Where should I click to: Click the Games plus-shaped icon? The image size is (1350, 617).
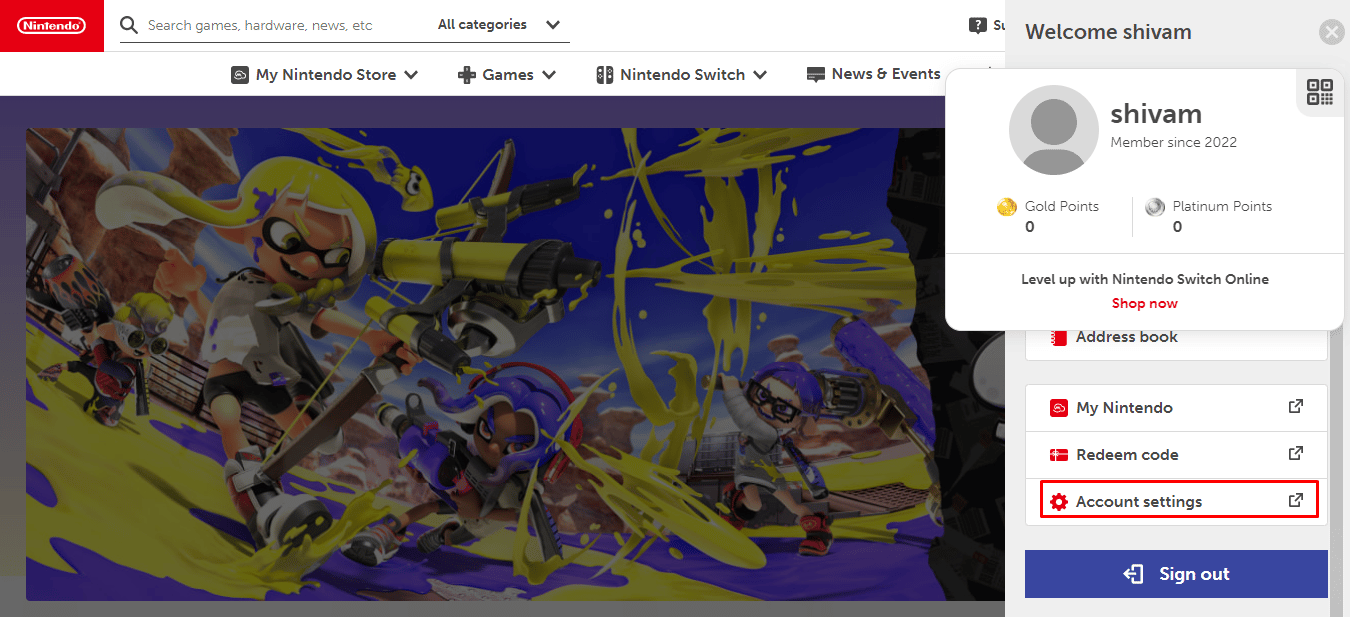click(466, 75)
